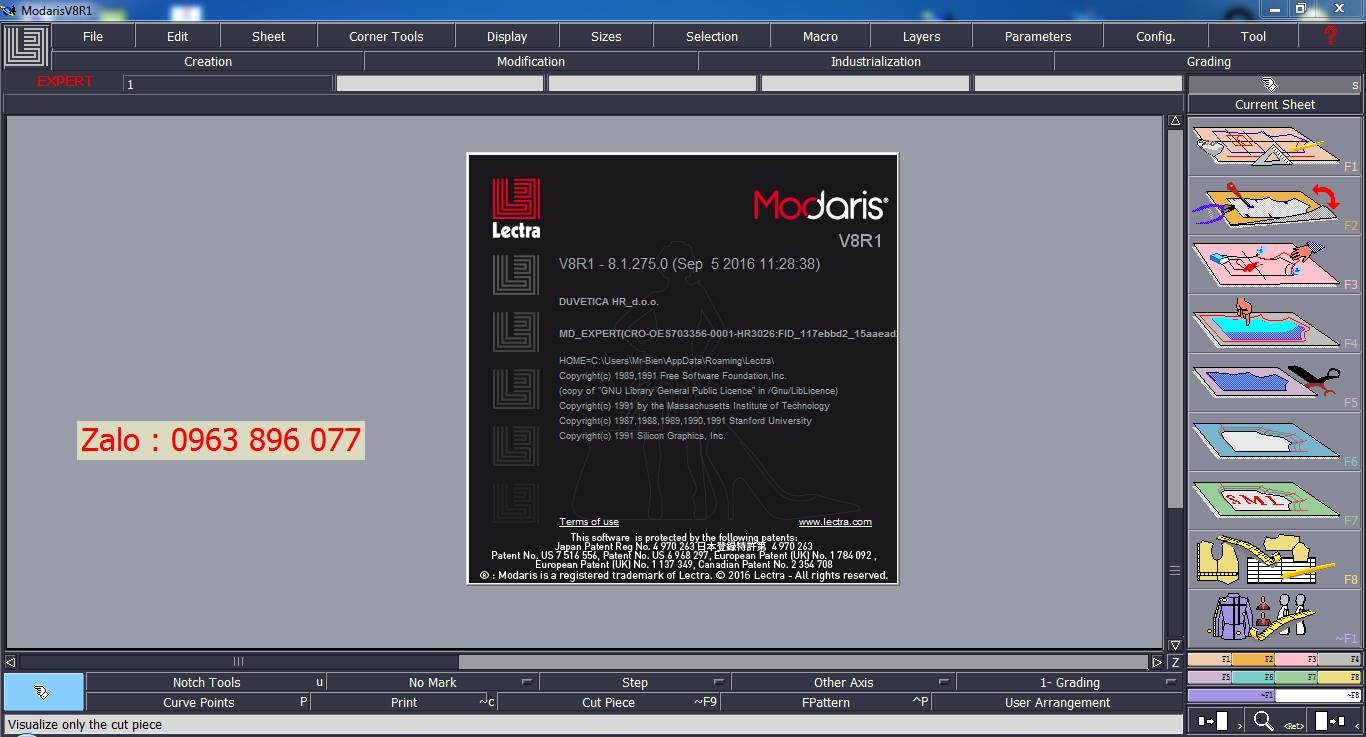Open the F1 points and lines toolbox

(x=1274, y=147)
